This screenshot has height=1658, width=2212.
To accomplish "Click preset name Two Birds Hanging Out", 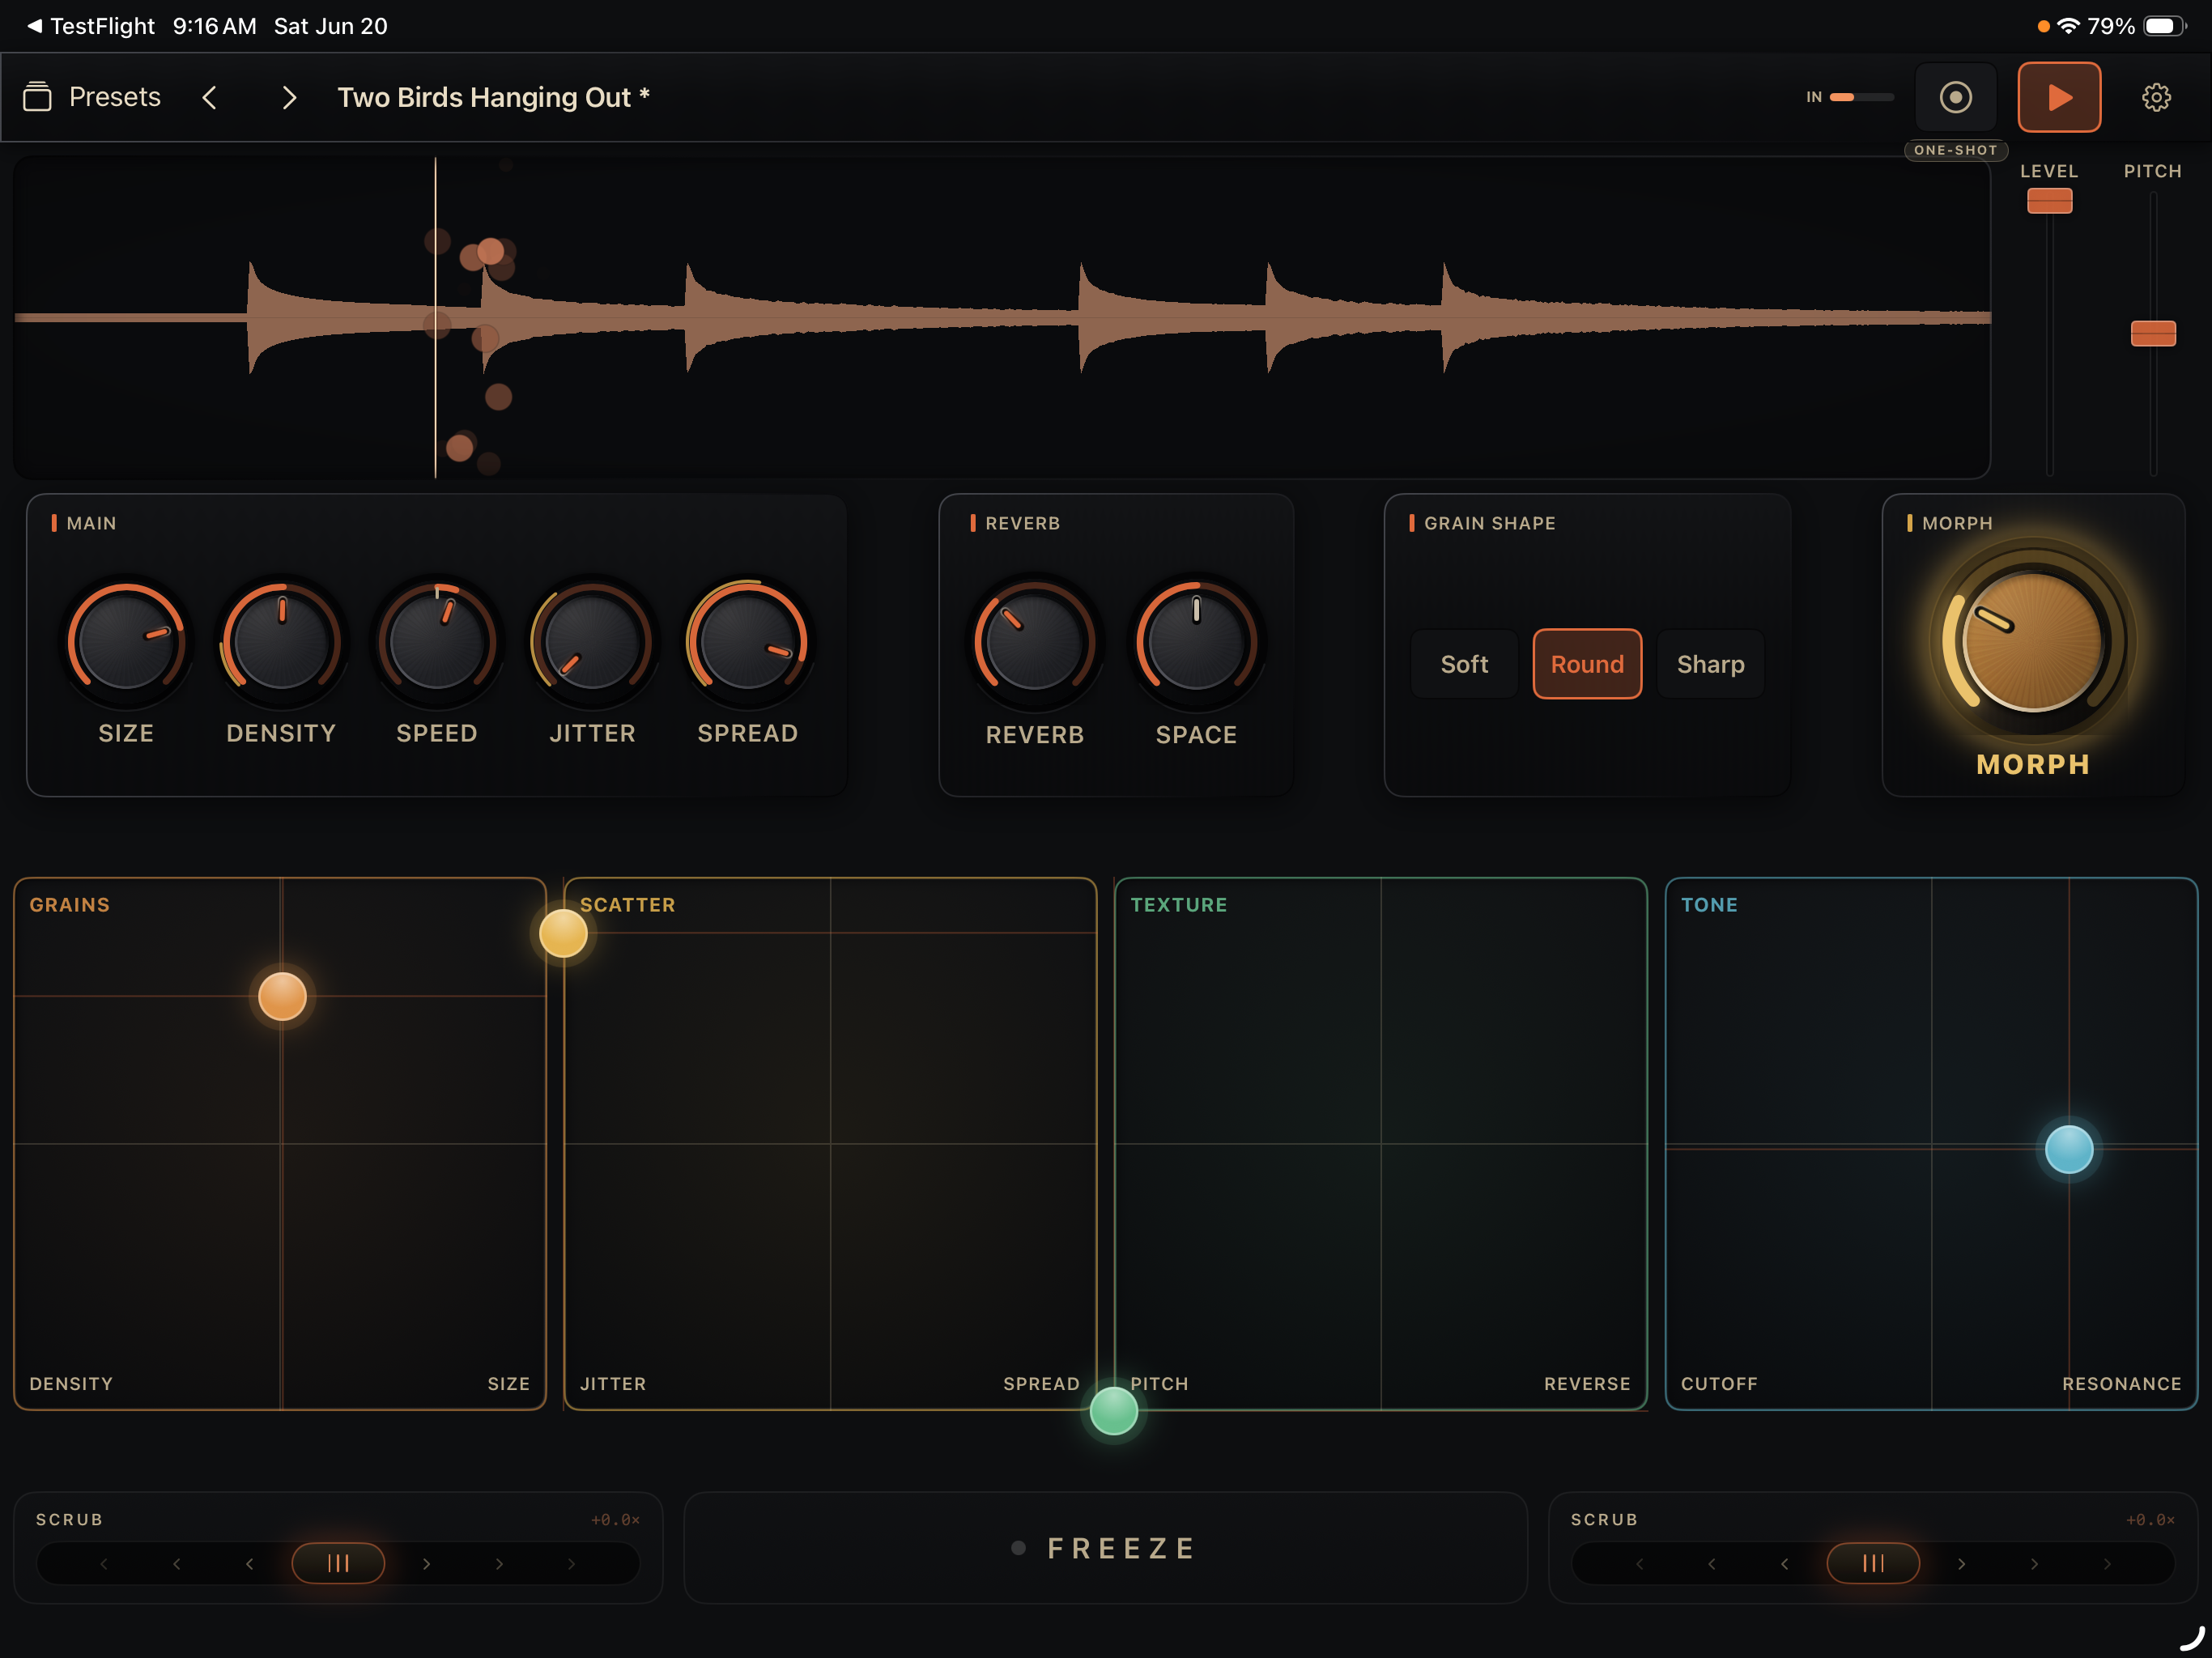I will 493,97.
